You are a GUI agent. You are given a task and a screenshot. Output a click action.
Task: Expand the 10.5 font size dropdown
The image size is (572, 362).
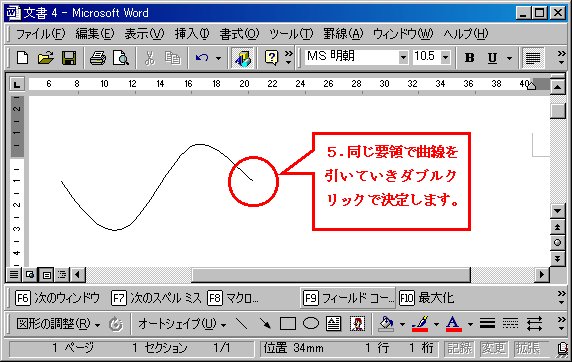coord(445,58)
